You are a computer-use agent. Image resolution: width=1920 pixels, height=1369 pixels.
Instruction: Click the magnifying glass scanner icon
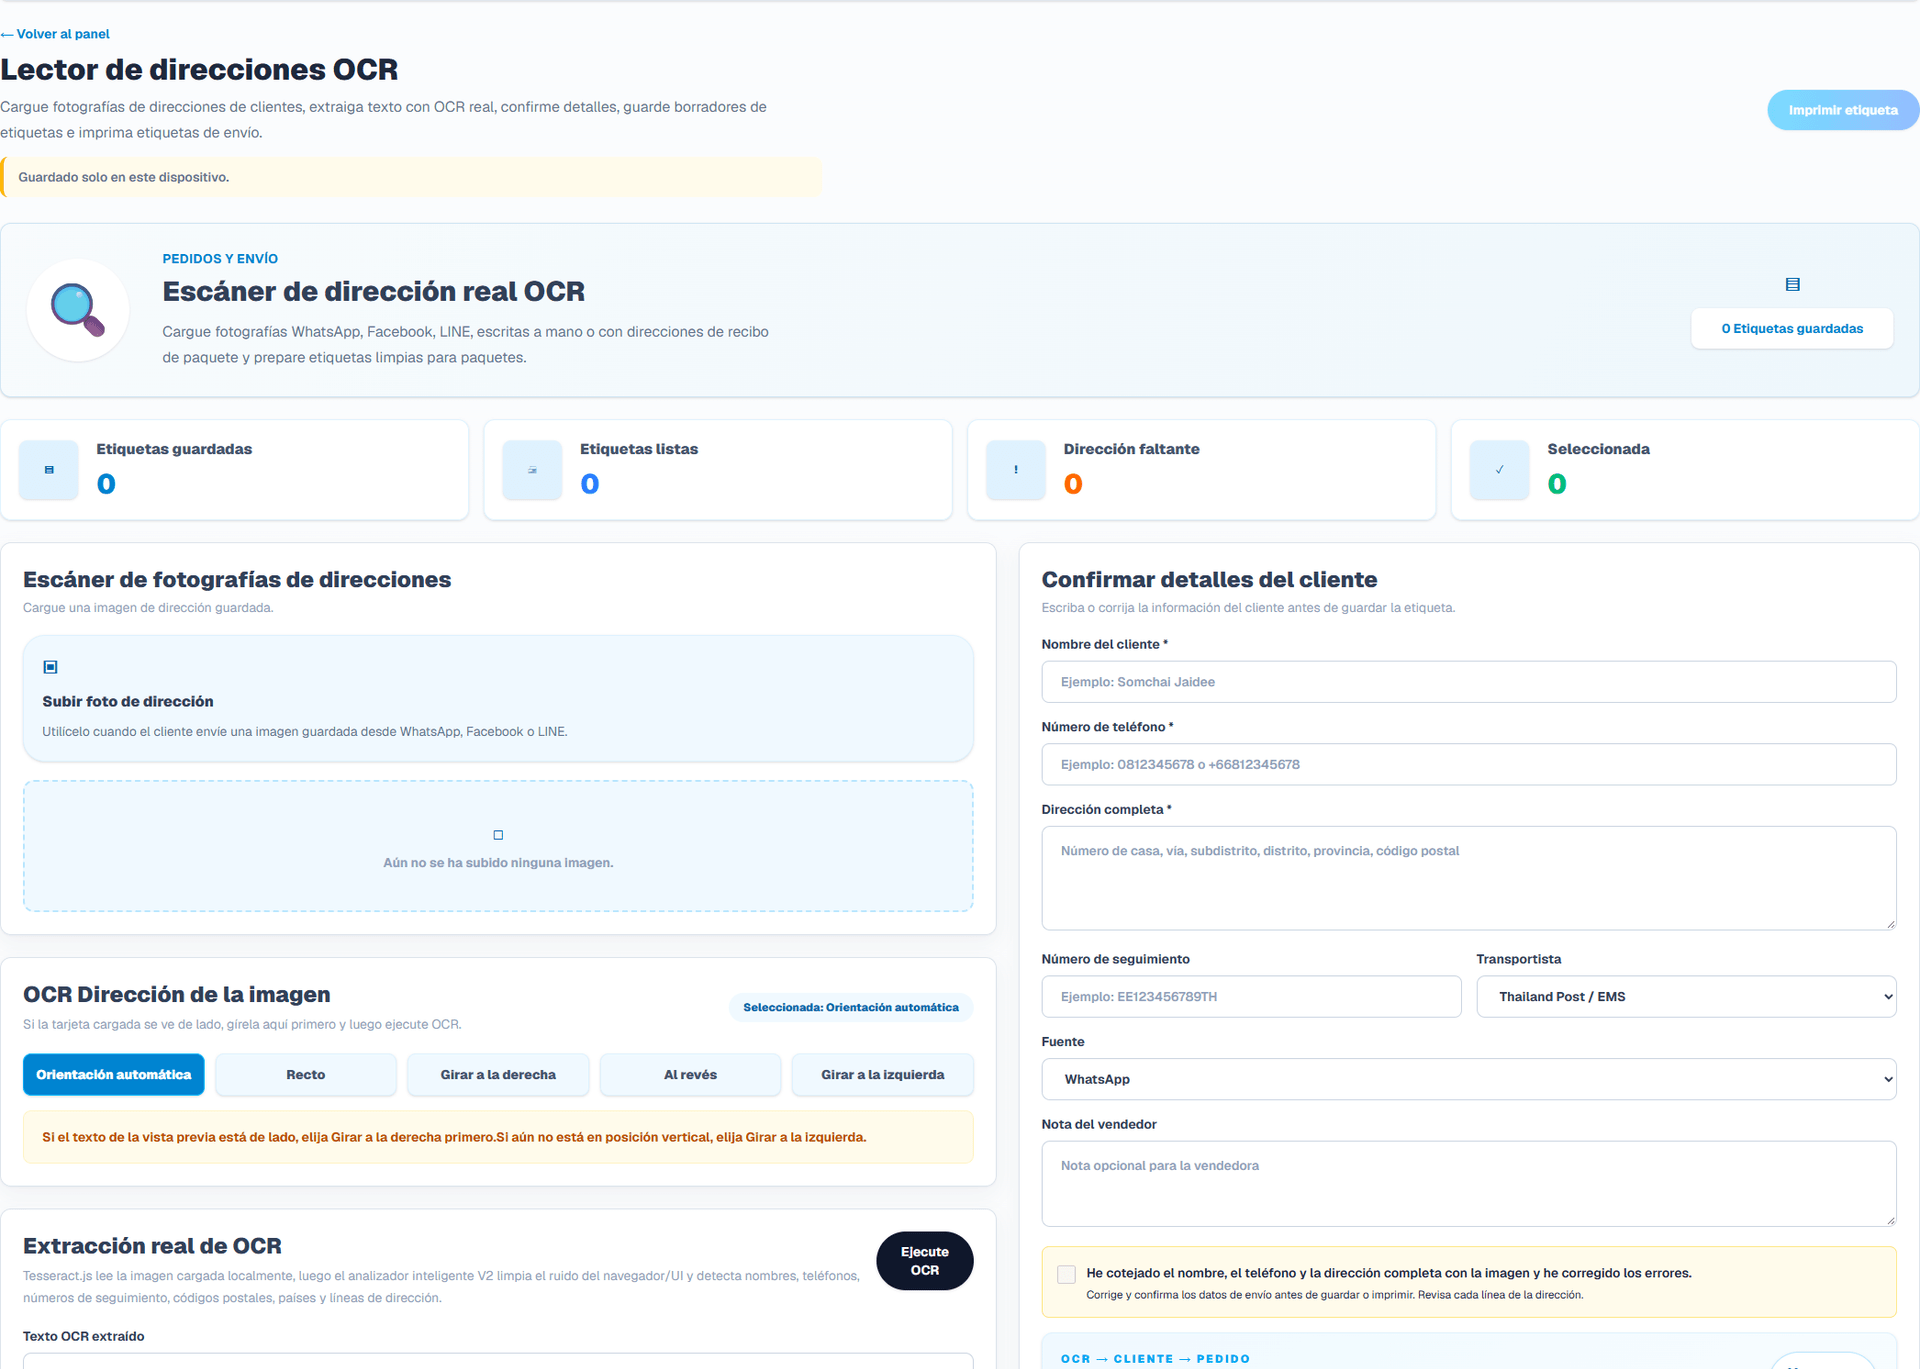(78, 310)
